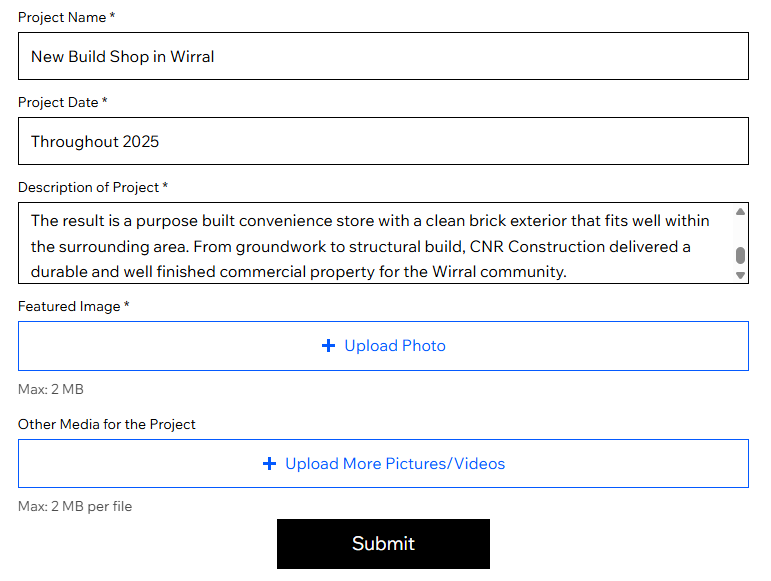Click the plus icon beside Upload Photo

pyautogui.click(x=328, y=346)
